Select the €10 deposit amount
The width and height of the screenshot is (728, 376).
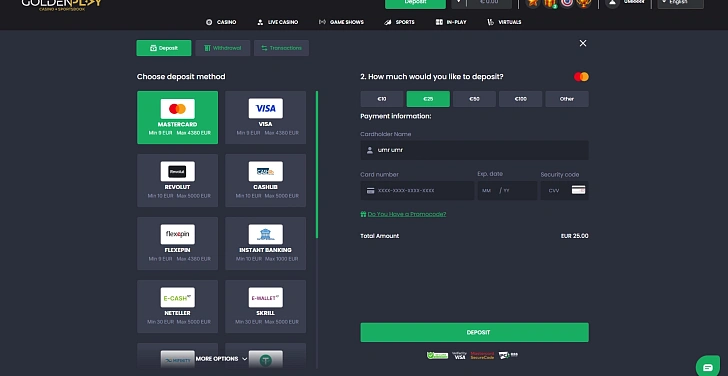coord(382,99)
